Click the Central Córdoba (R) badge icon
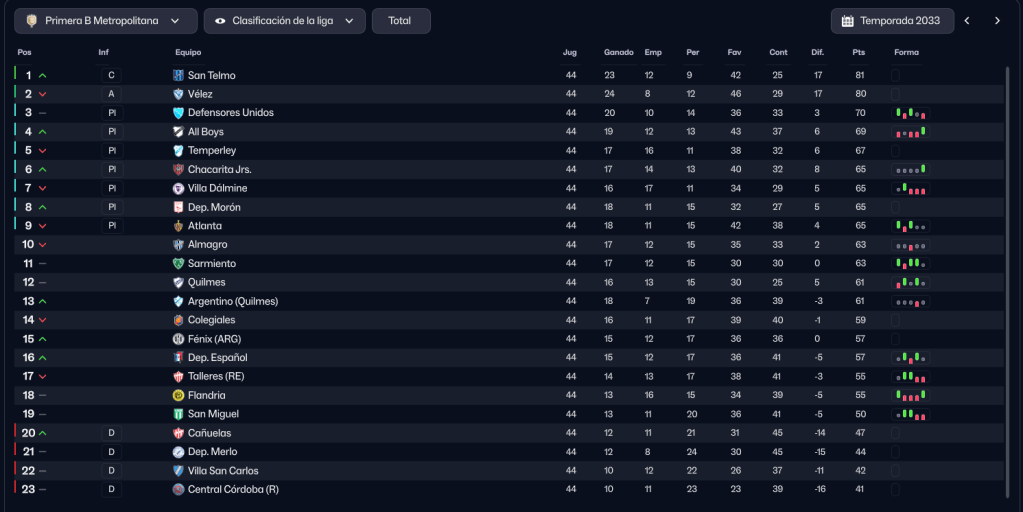This screenshot has height=512, width=1023. [178, 489]
